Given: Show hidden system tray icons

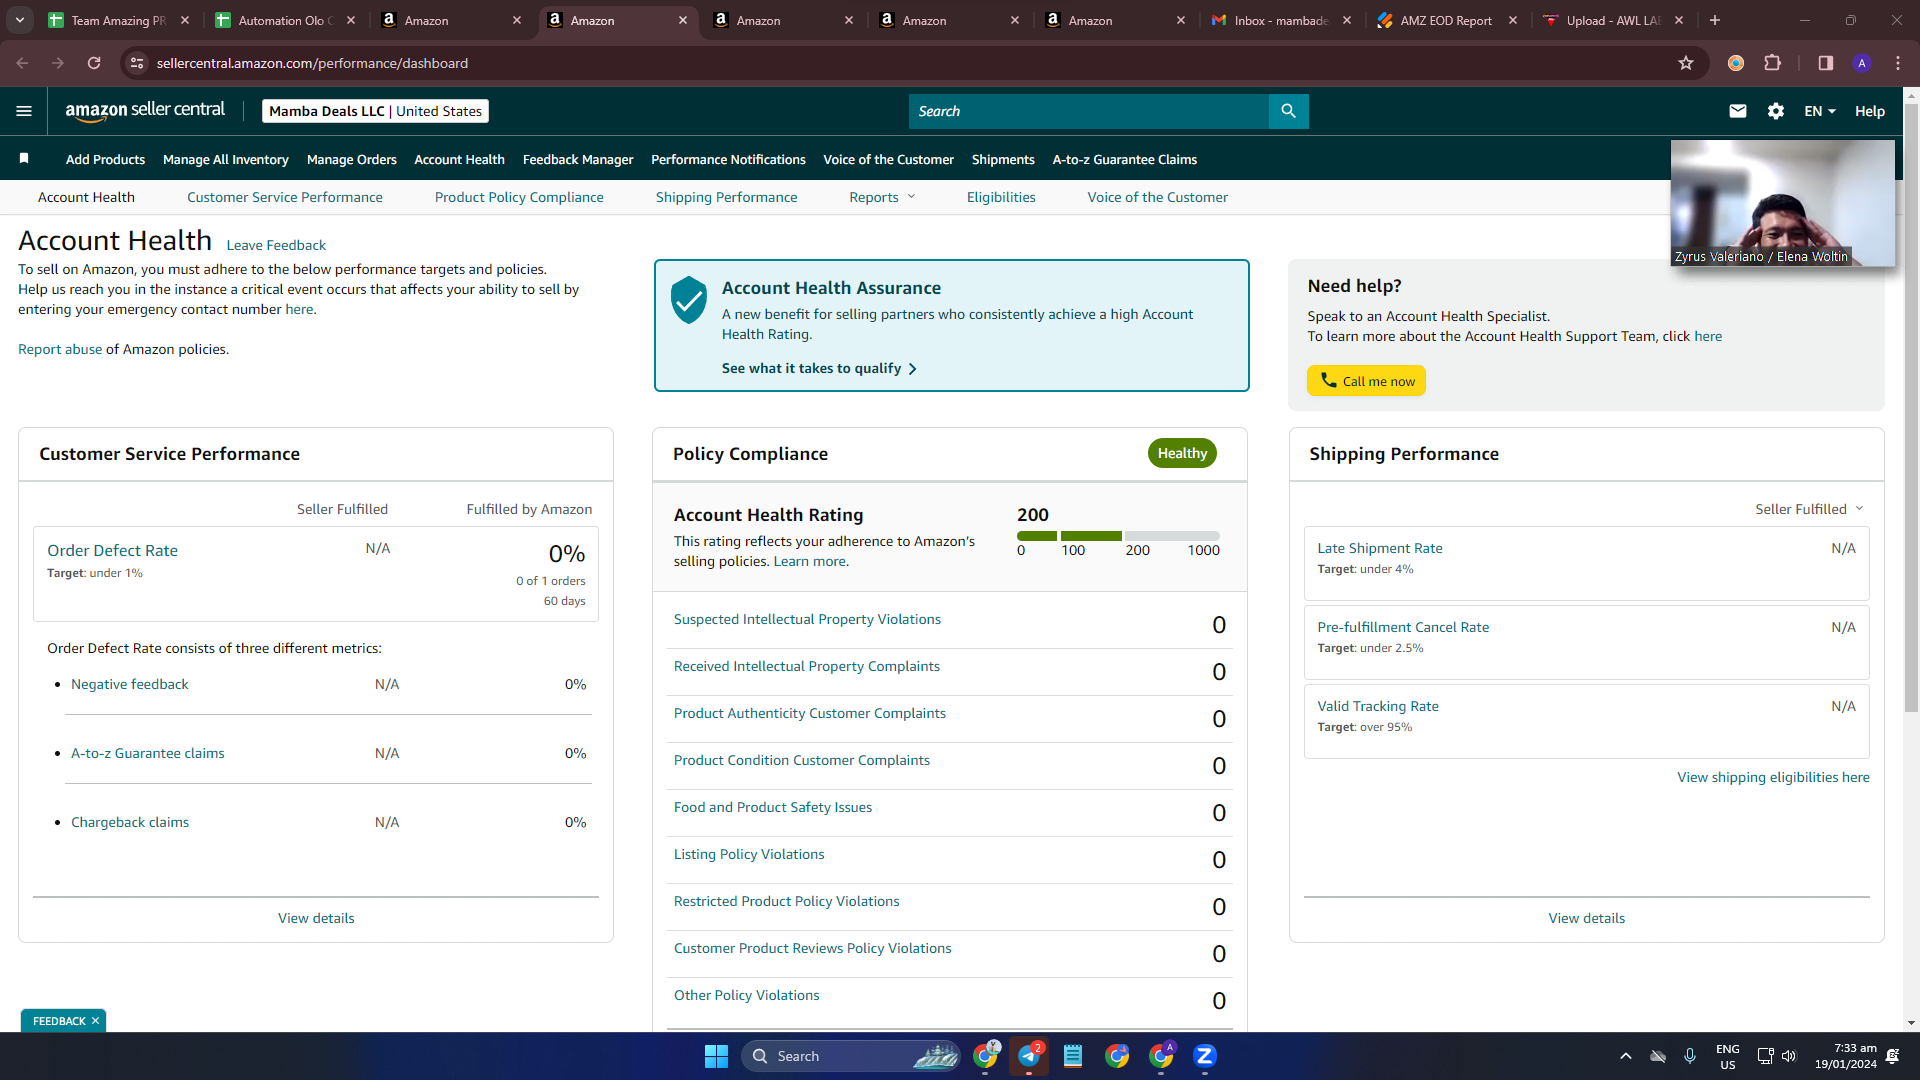Looking at the screenshot, I should coord(1626,1056).
